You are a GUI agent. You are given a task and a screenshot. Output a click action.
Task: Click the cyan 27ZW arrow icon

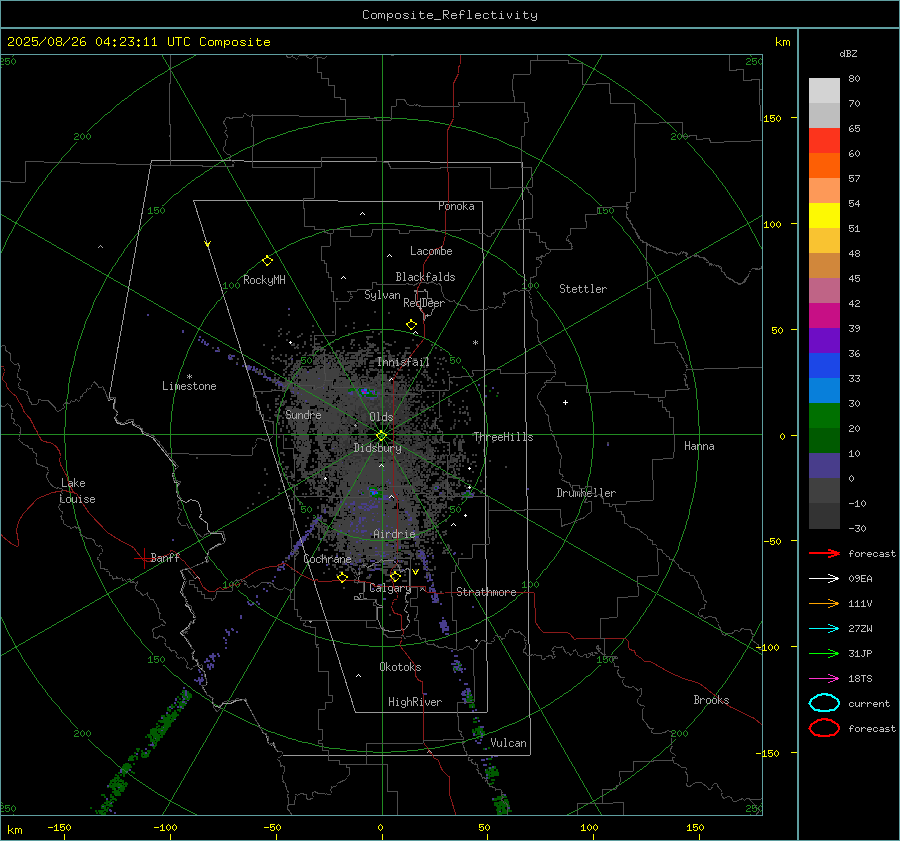(824, 629)
